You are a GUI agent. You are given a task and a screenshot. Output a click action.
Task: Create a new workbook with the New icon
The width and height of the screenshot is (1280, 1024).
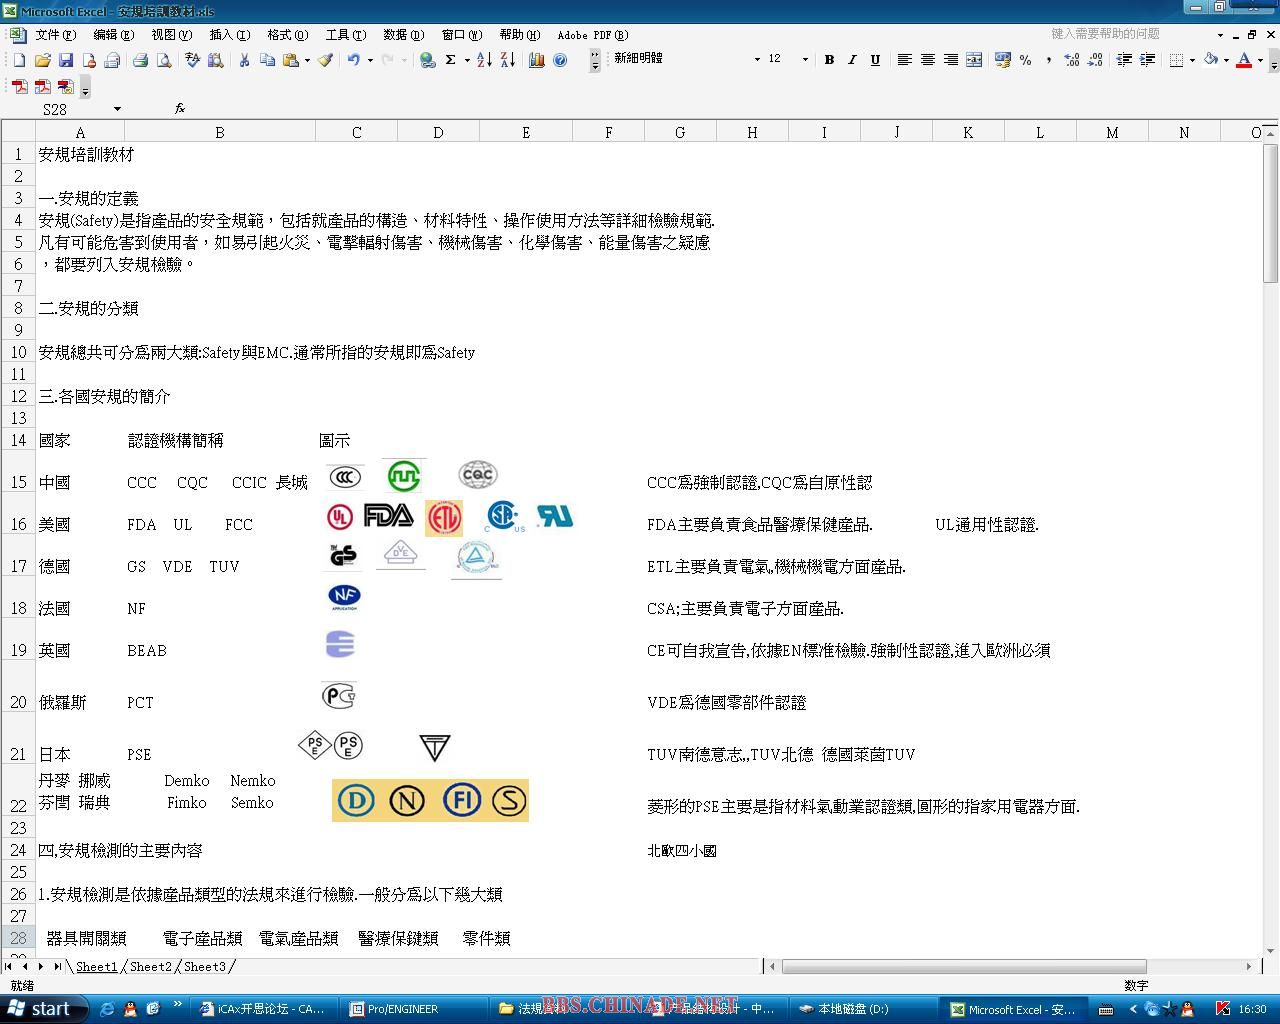click(18, 60)
